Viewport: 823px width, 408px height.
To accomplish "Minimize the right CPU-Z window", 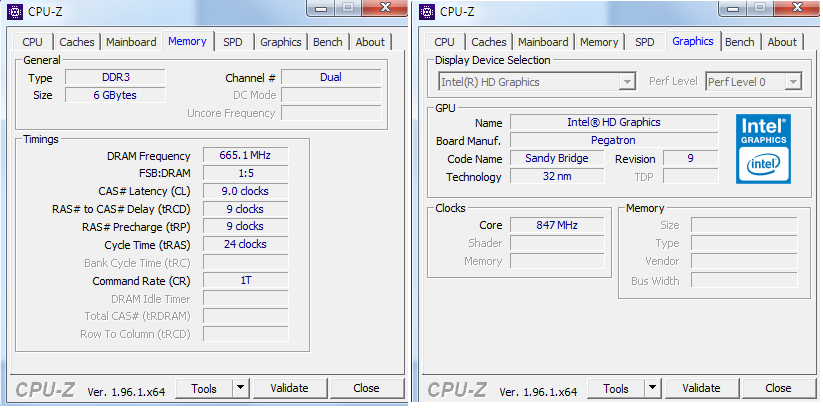I will 733,7.
